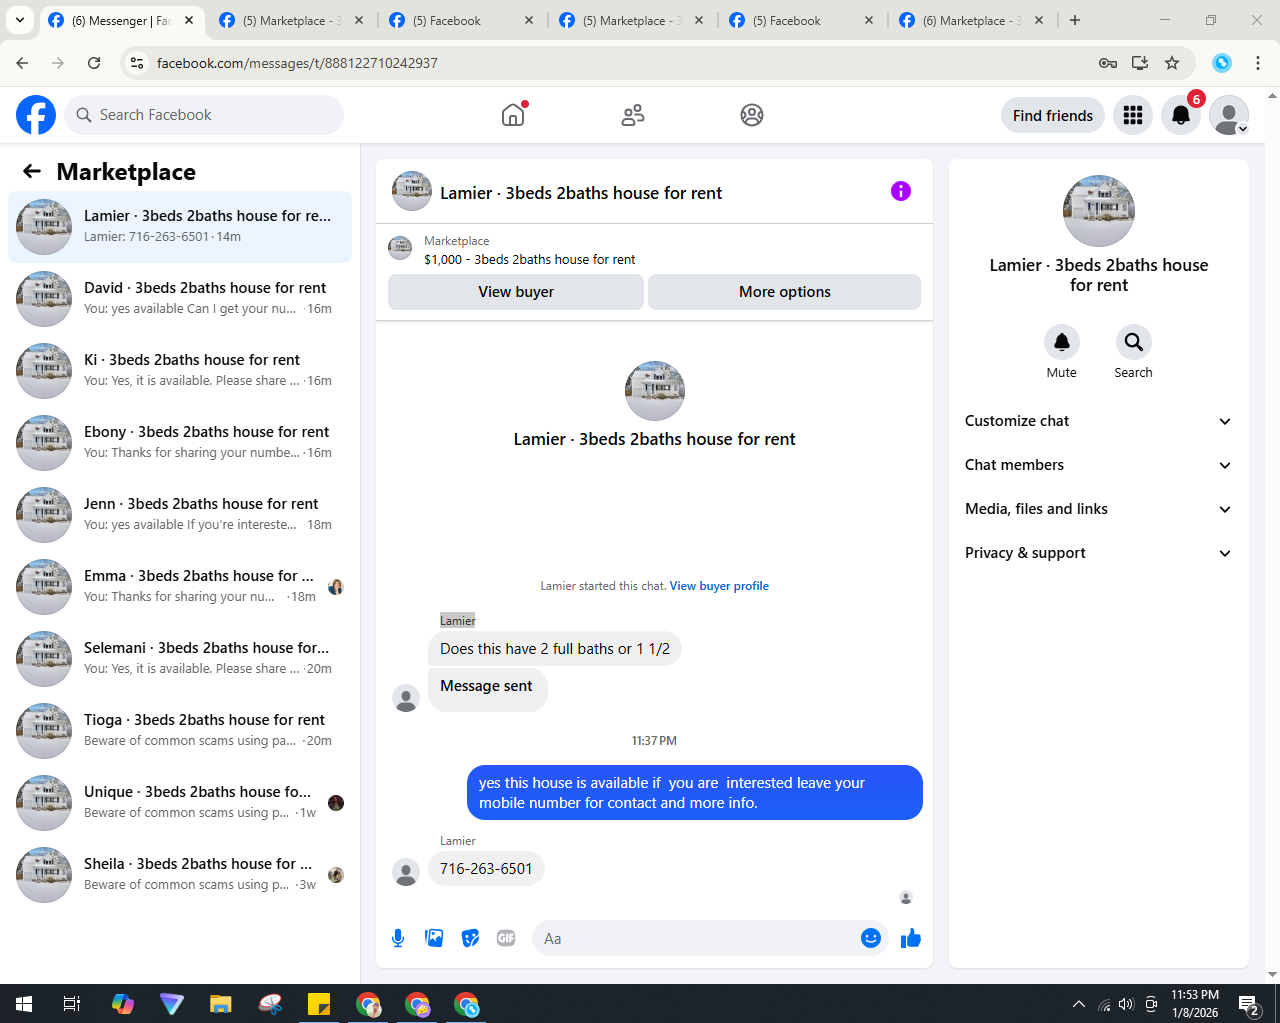1280x1023 pixels.
Task: Open conversation information purple icon
Action: (901, 191)
